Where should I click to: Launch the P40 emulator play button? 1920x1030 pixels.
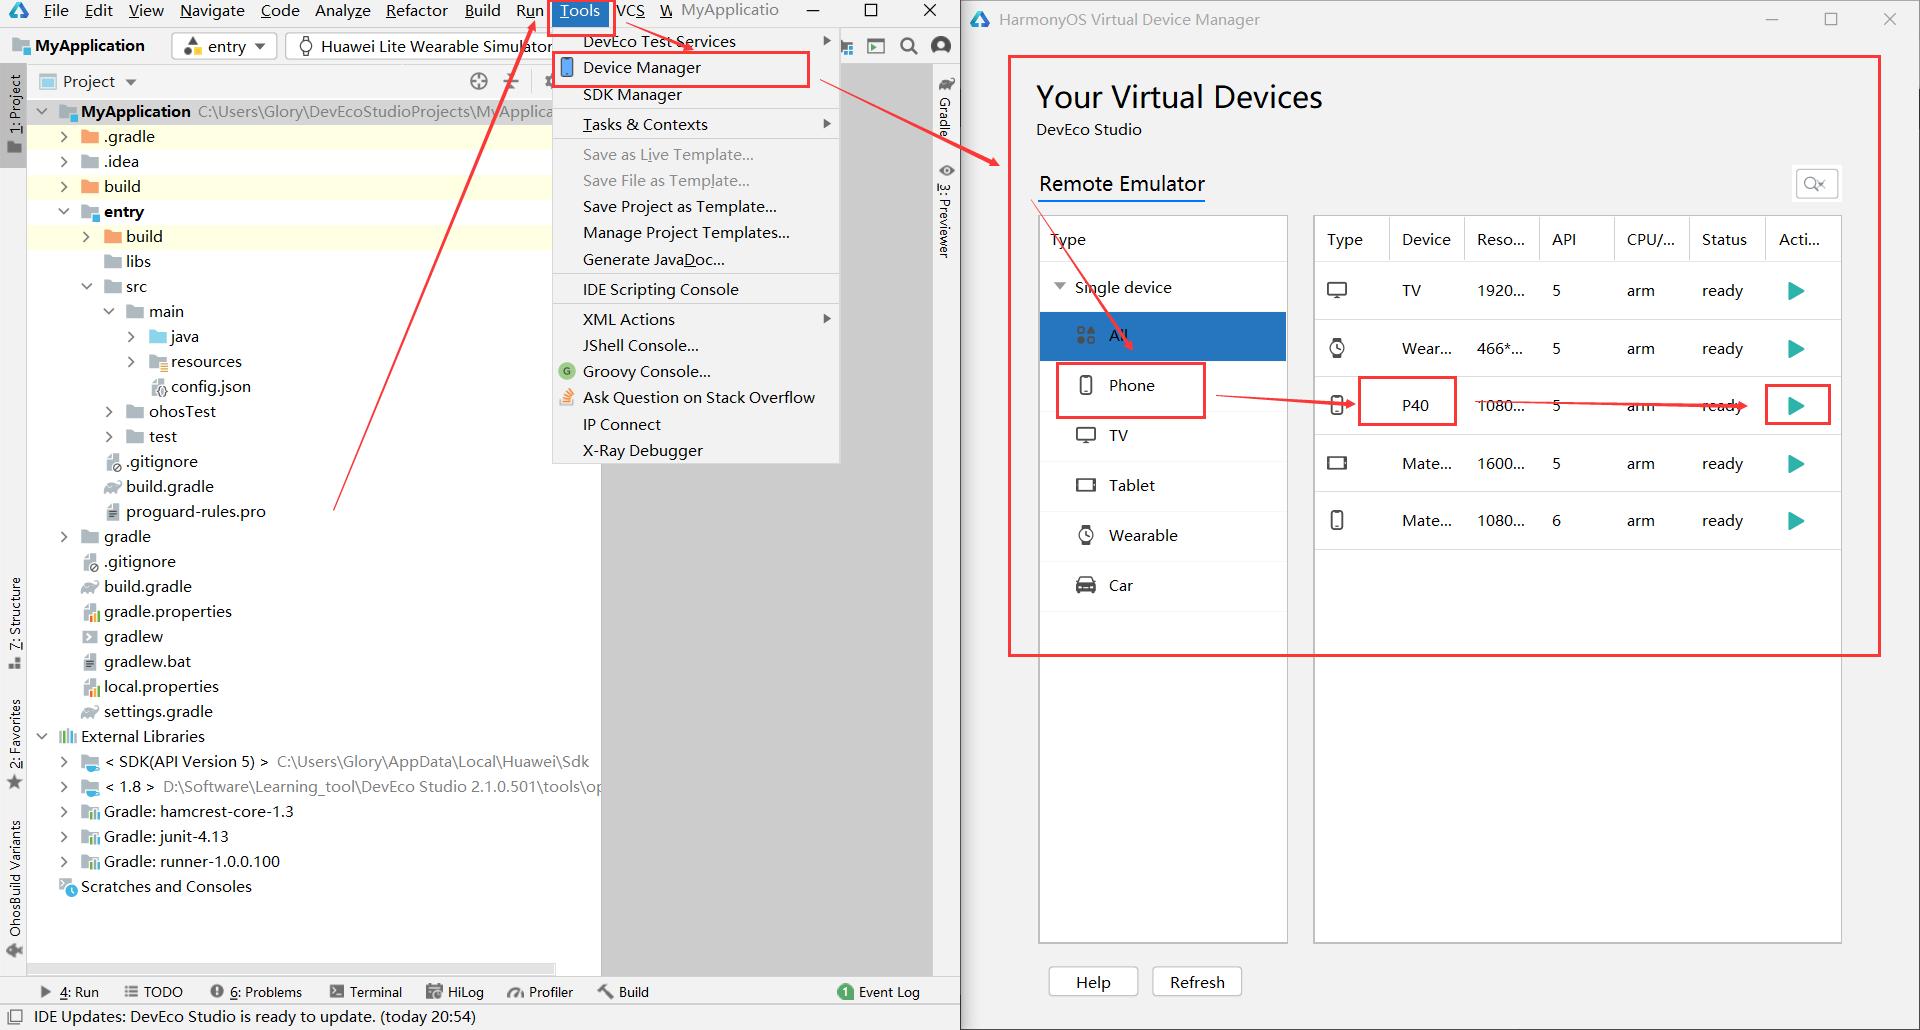(1796, 406)
